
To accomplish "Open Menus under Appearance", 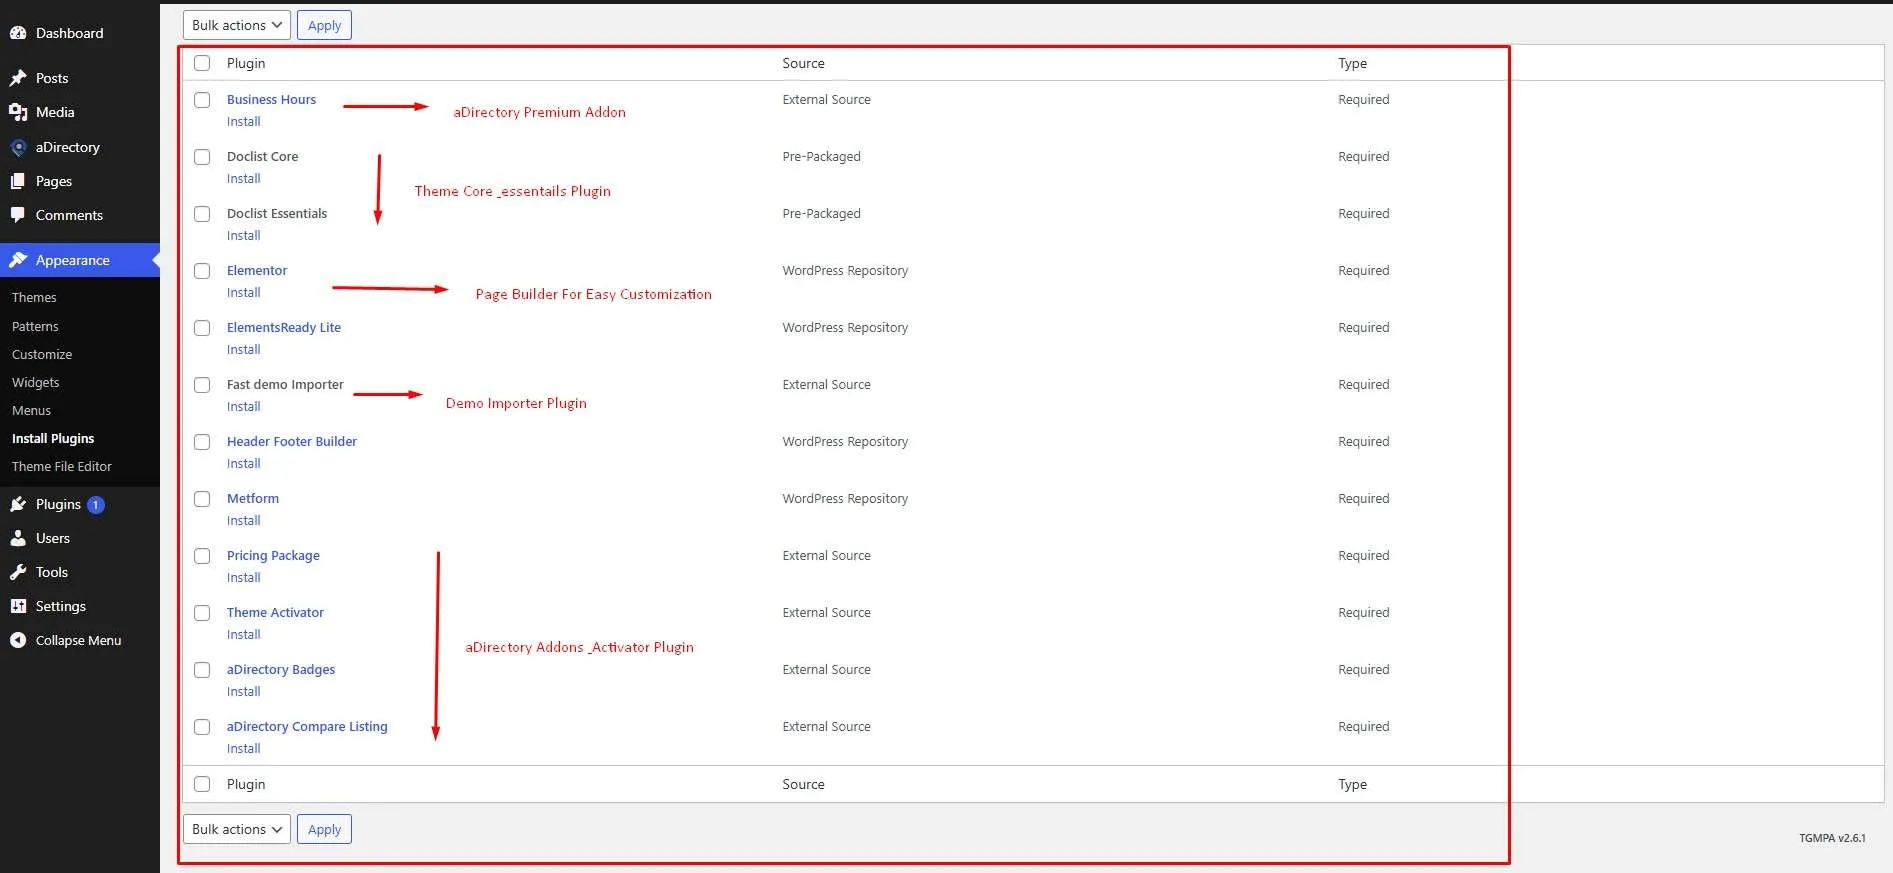I will point(31,410).
